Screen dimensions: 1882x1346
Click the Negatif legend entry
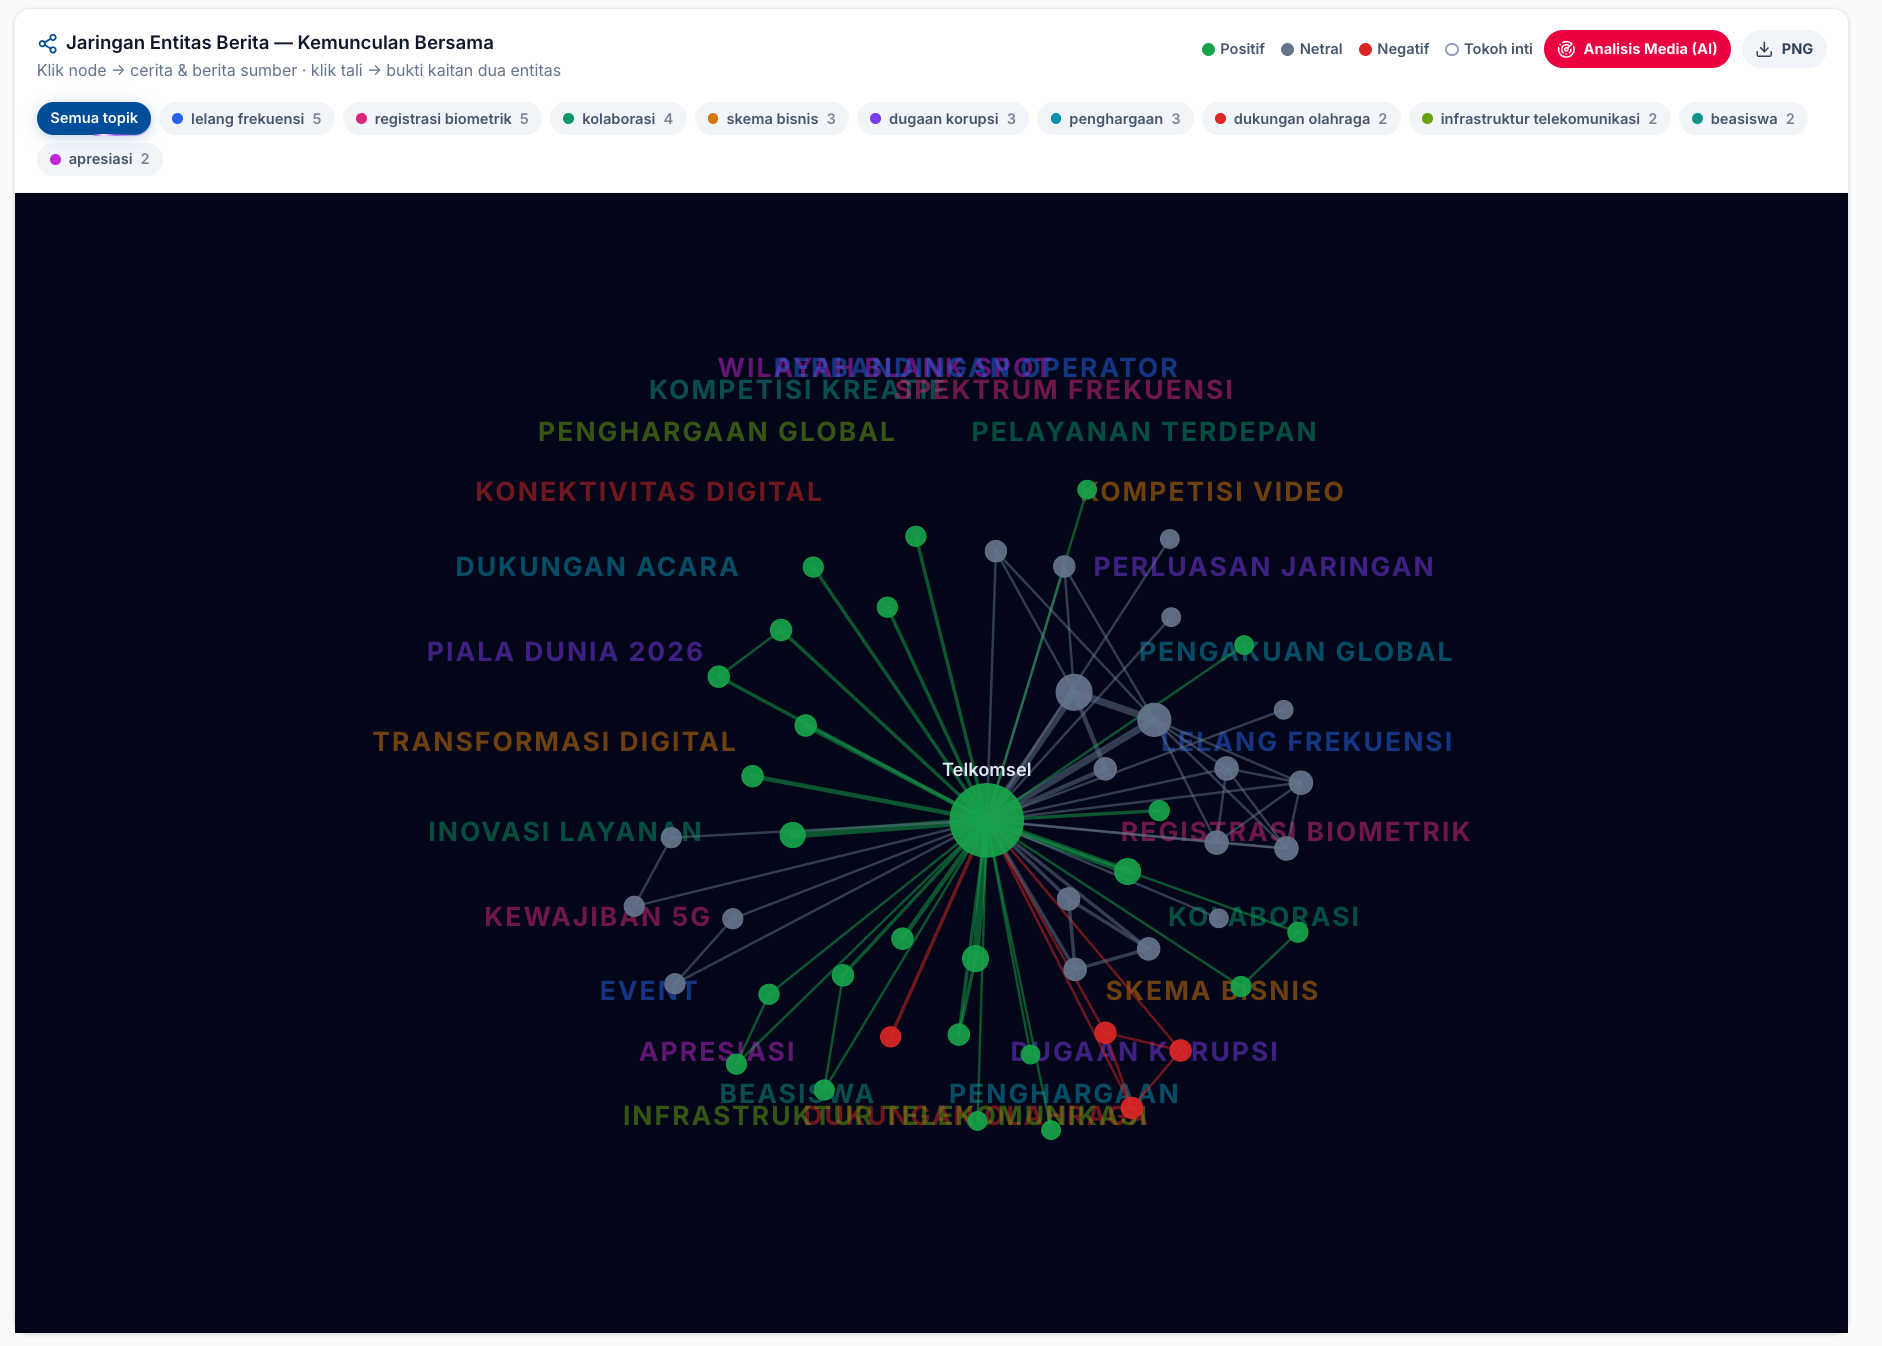click(1394, 49)
